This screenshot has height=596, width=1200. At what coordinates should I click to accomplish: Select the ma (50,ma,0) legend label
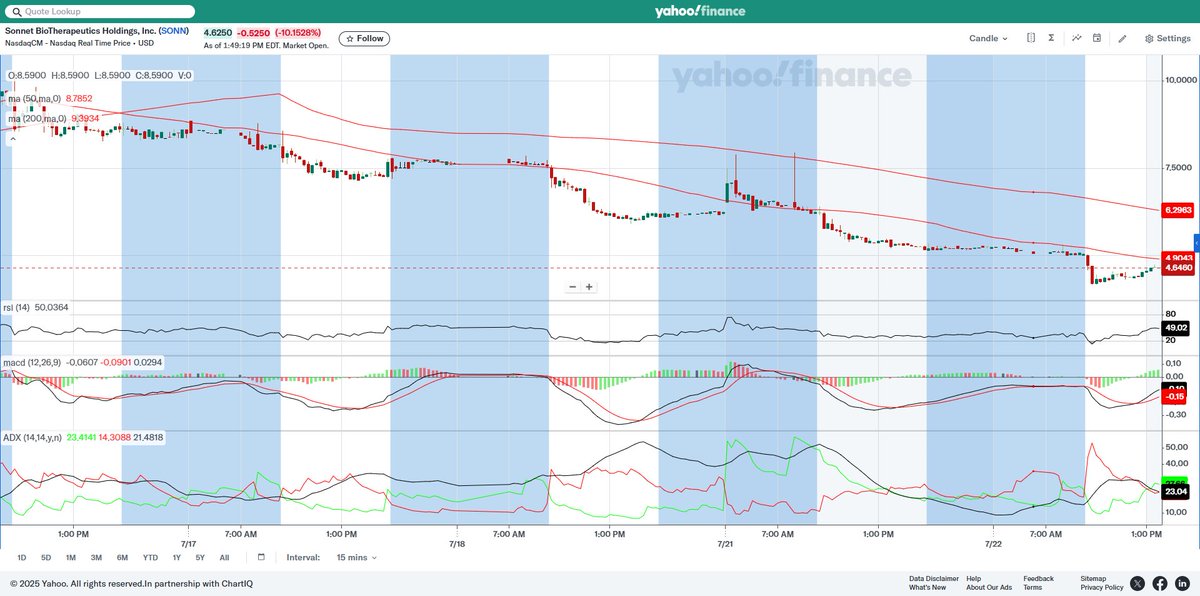coord(34,98)
